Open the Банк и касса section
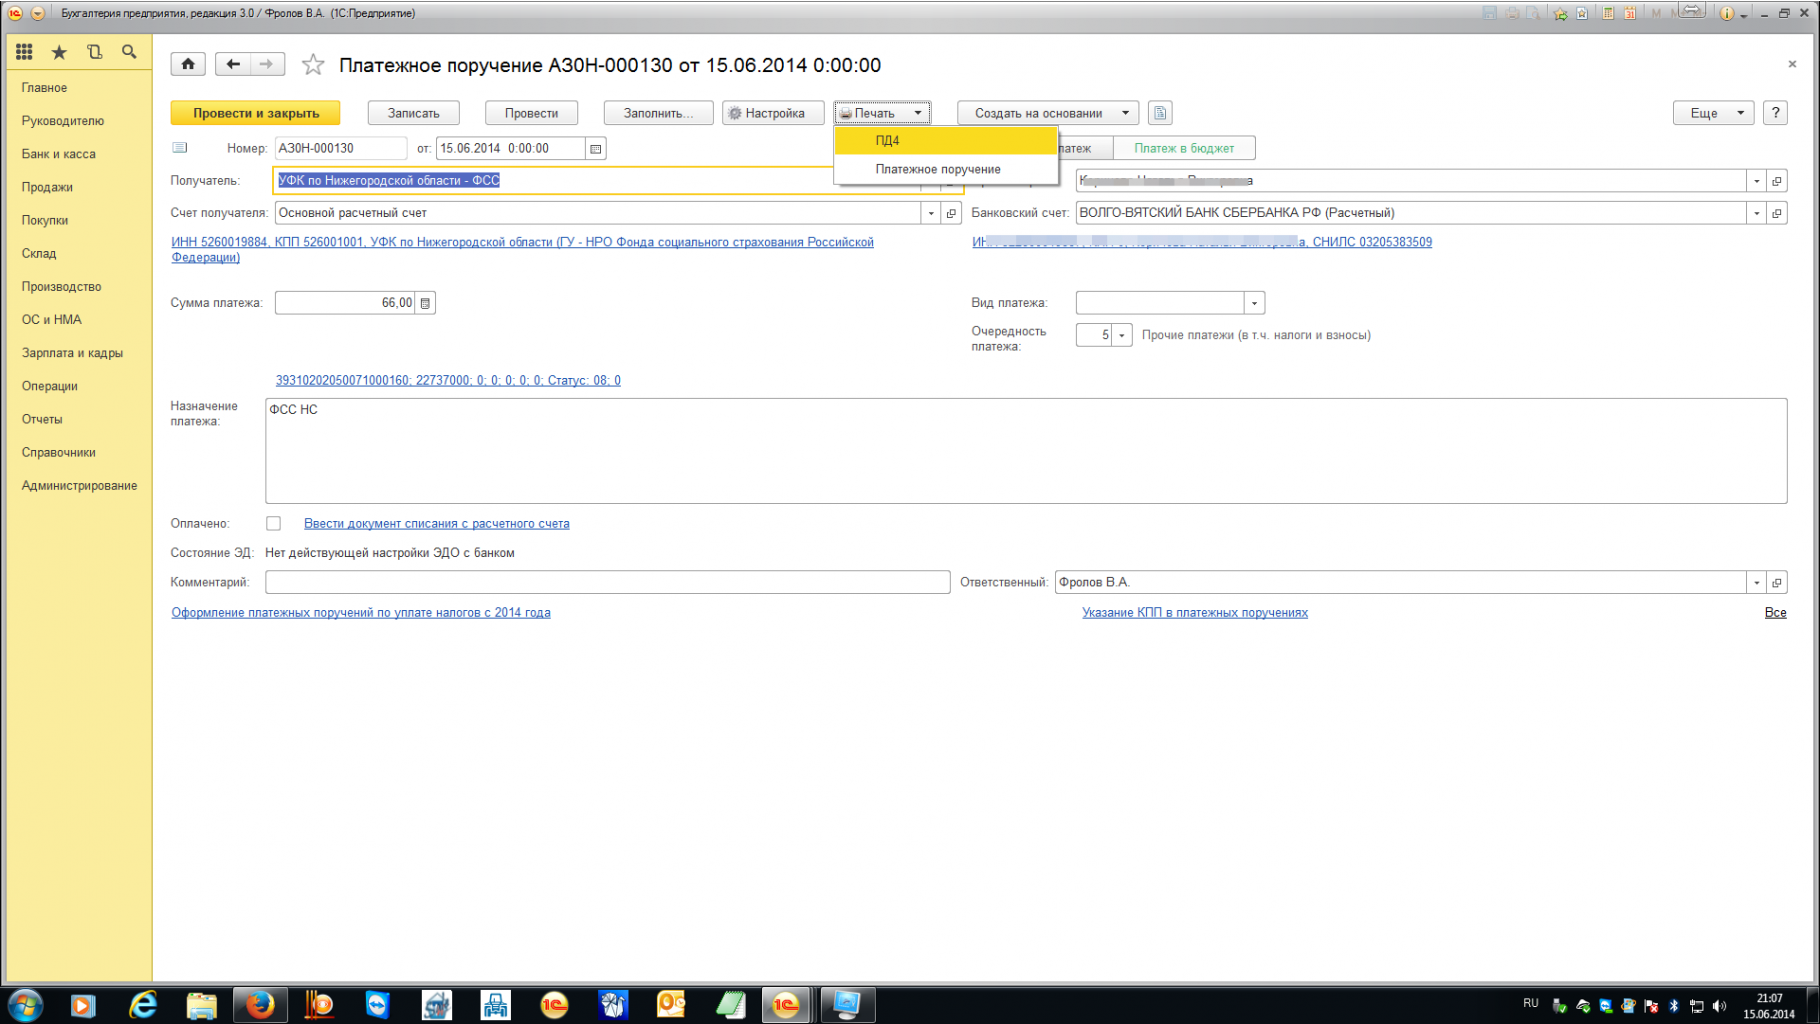This screenshot has height=1024, width=1820. [x=59, y=154]
